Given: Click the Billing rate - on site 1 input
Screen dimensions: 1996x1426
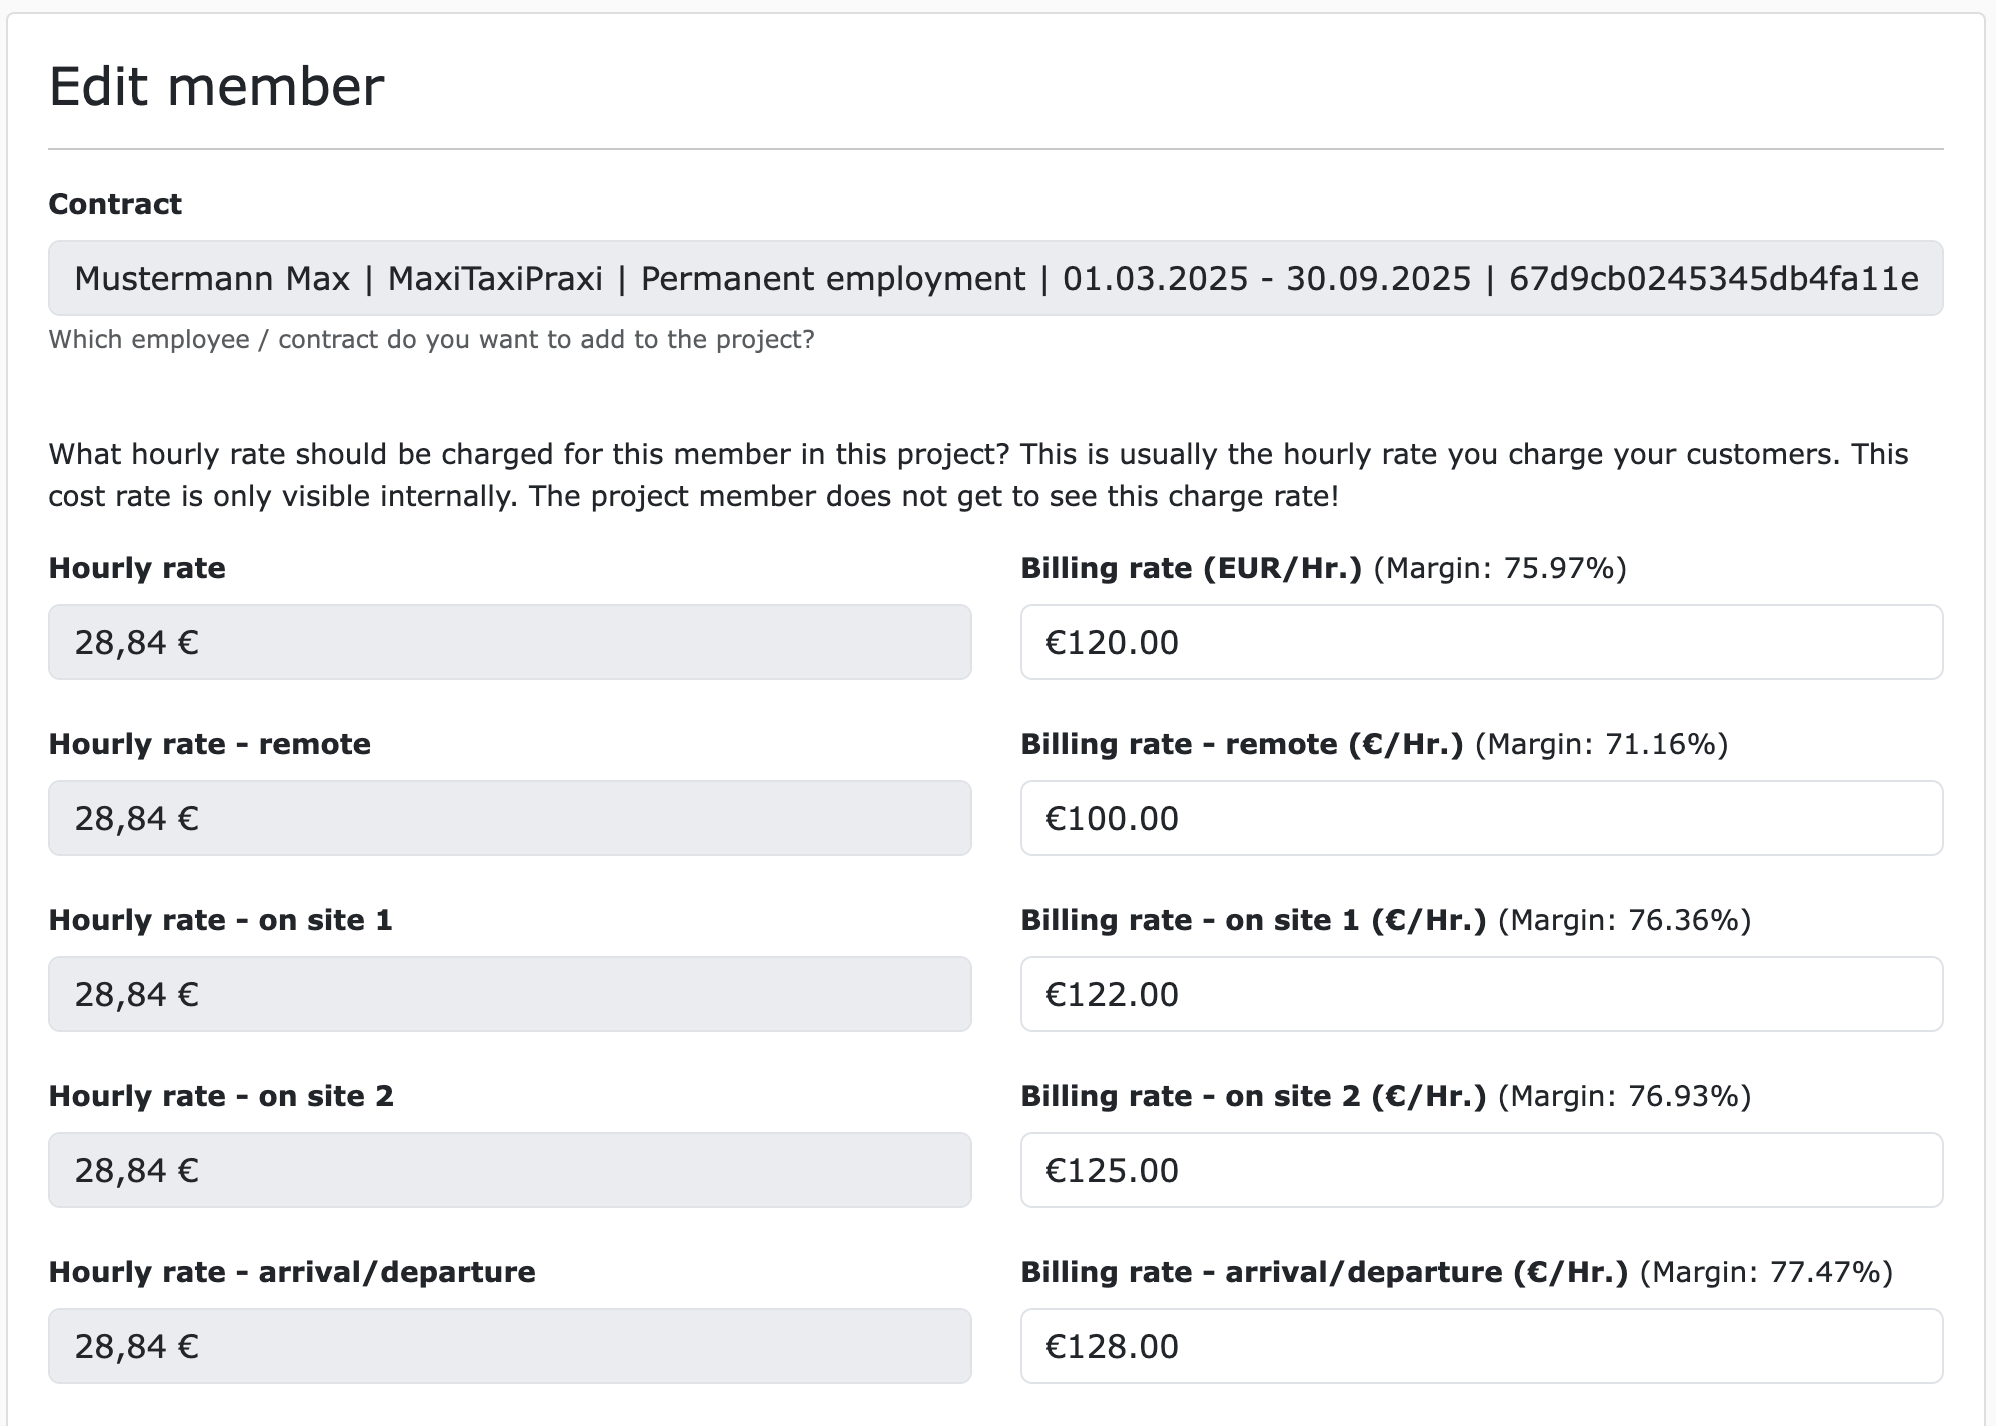Looking at the screenshot, I should click(x=1480, y=994).
